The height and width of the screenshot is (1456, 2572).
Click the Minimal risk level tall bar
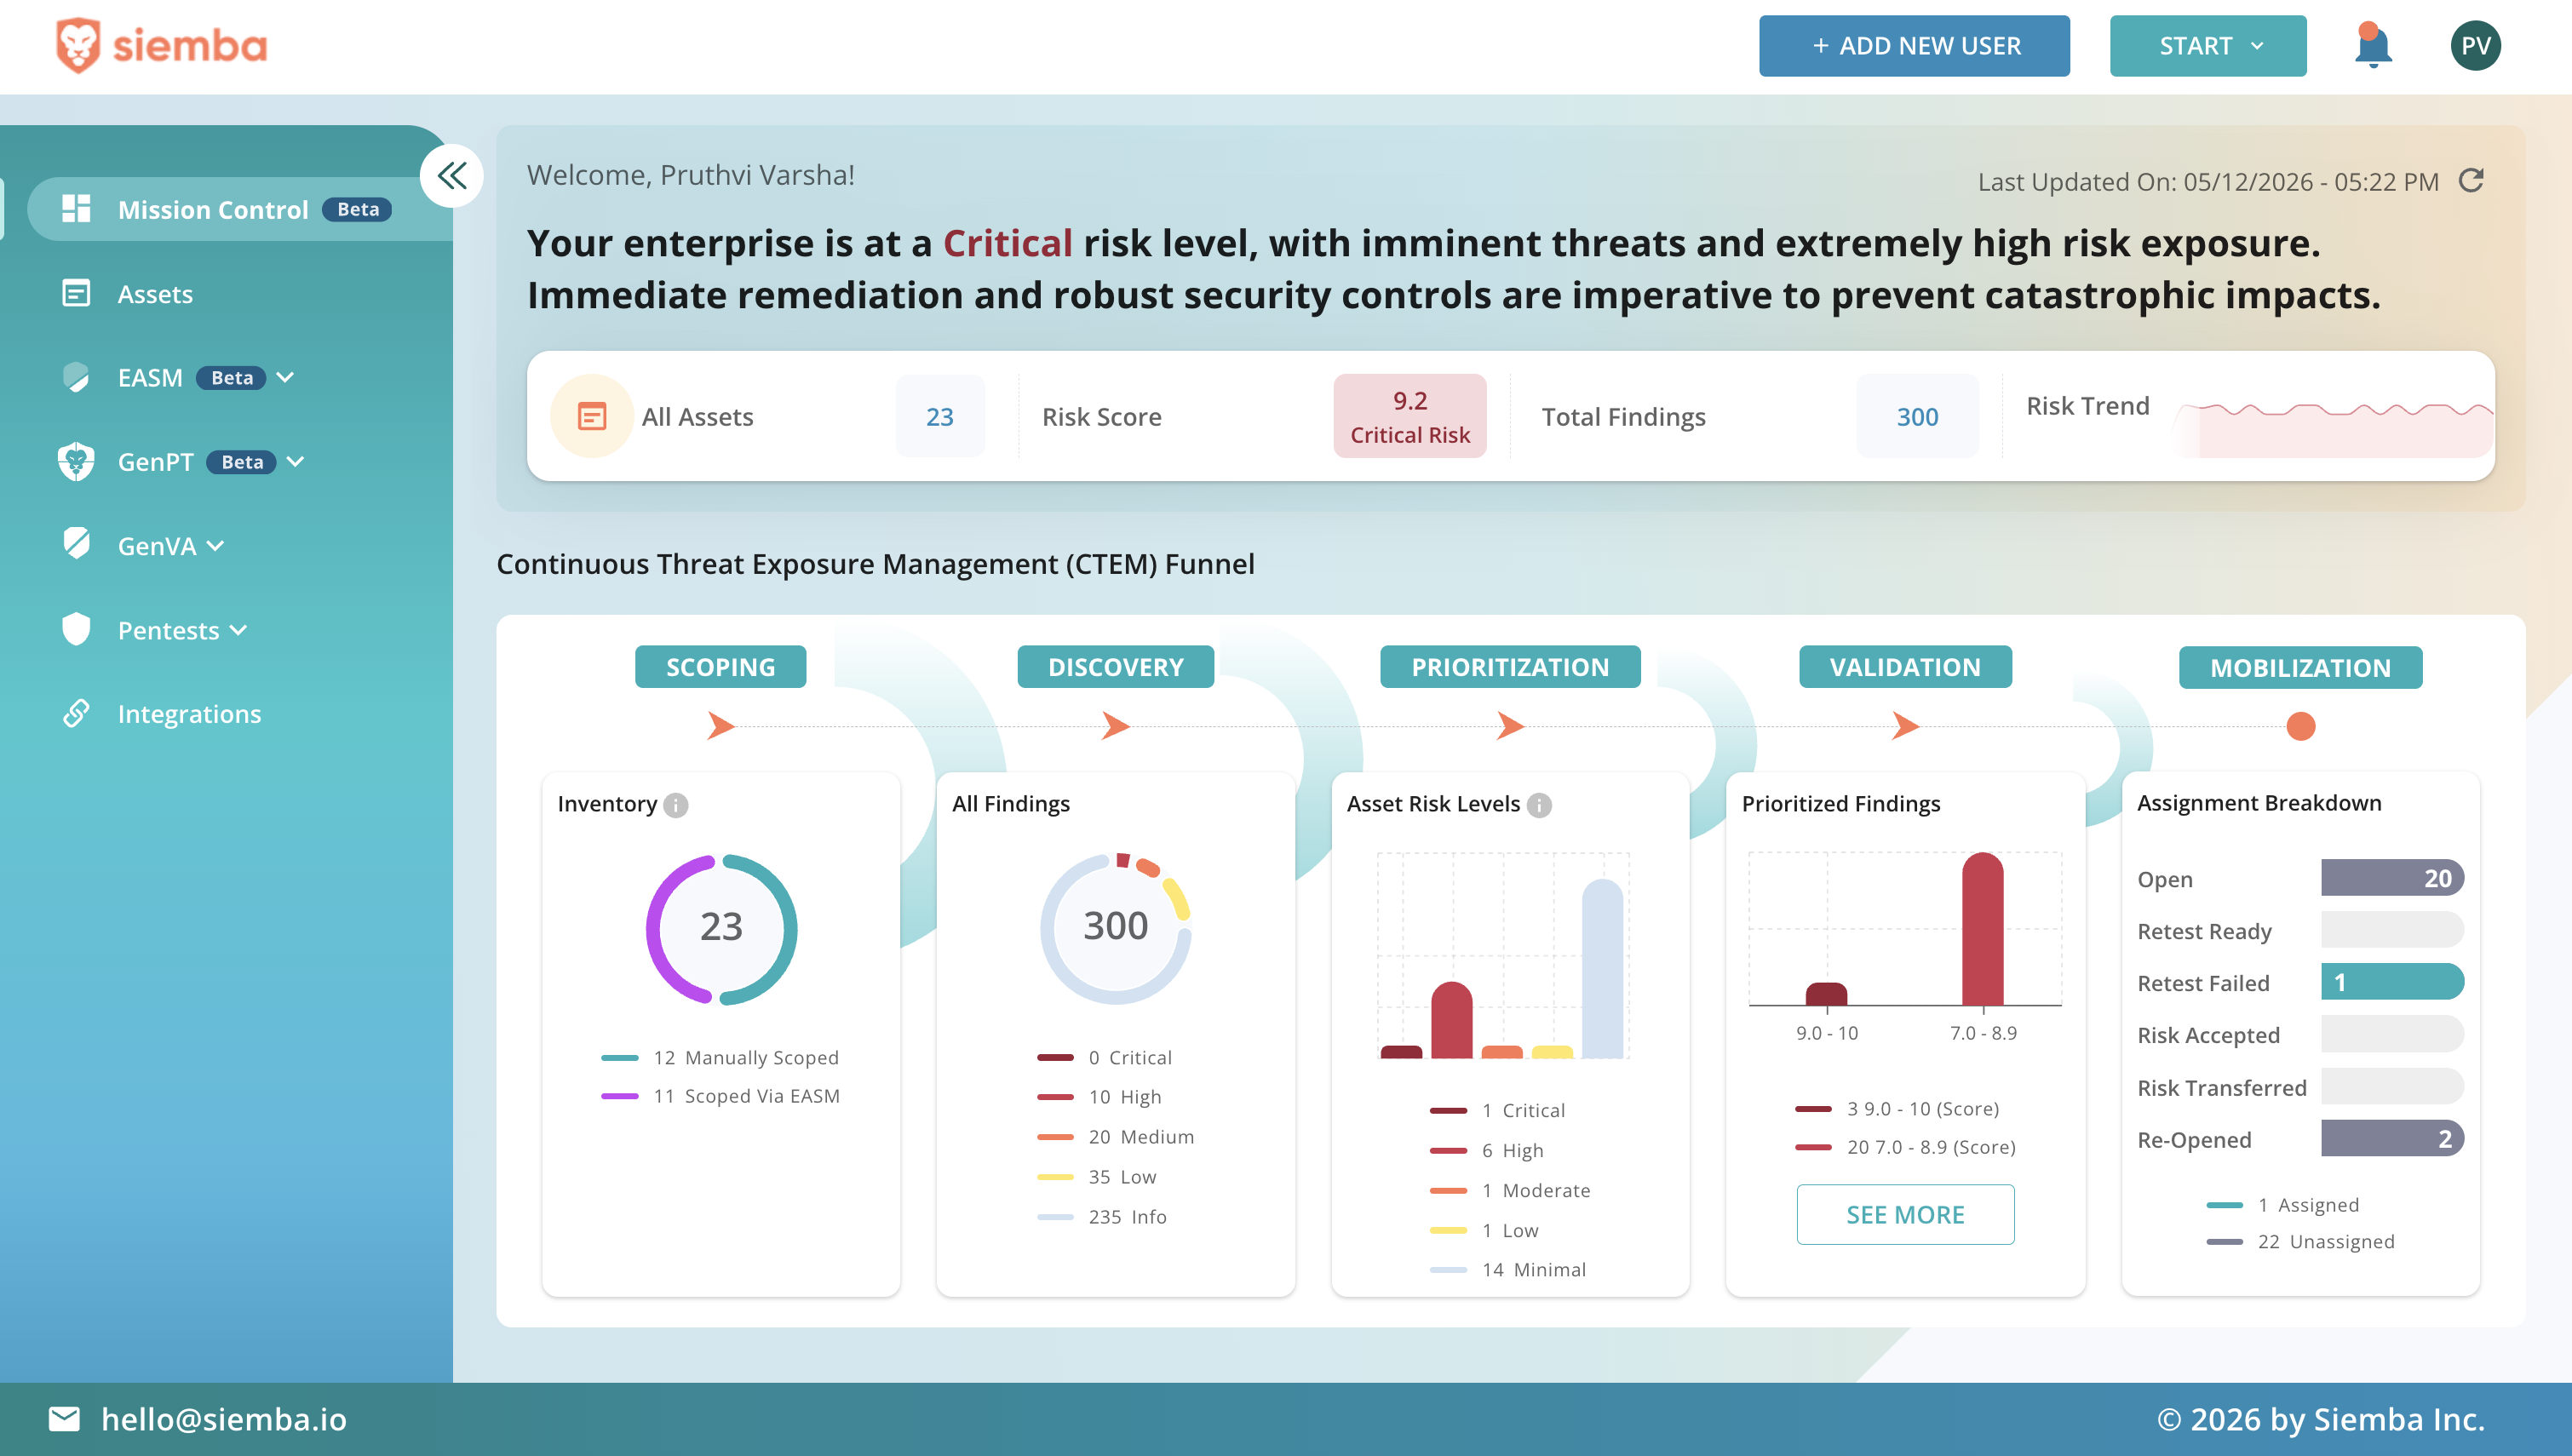pyautogui.click(x=1602, y=968)
